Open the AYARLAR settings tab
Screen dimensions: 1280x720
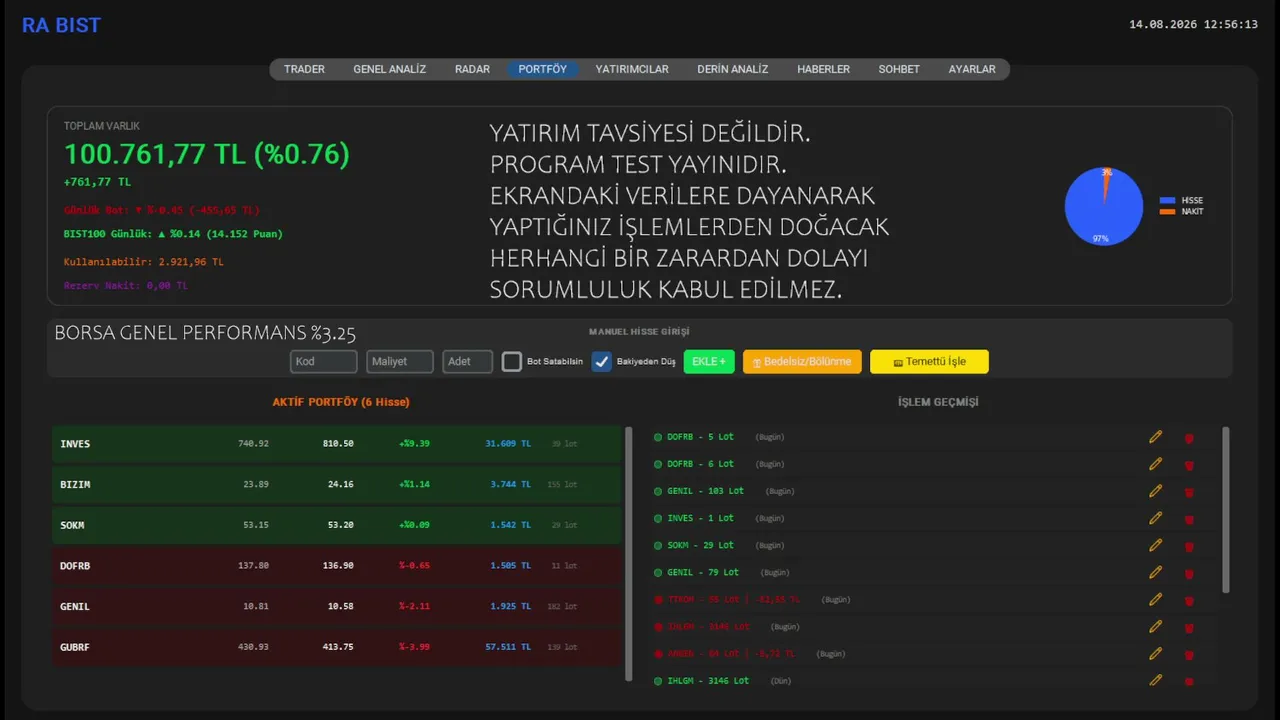point(972,69)
